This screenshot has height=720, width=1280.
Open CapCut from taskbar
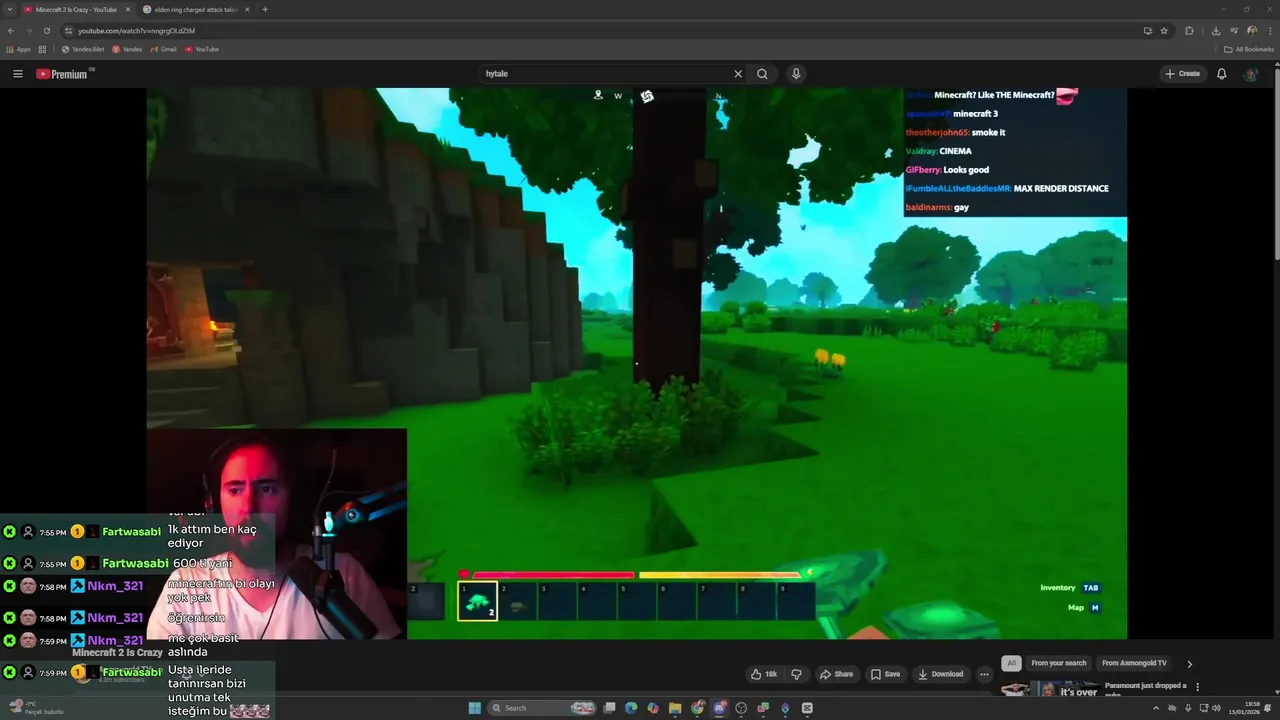coord(807,708)
